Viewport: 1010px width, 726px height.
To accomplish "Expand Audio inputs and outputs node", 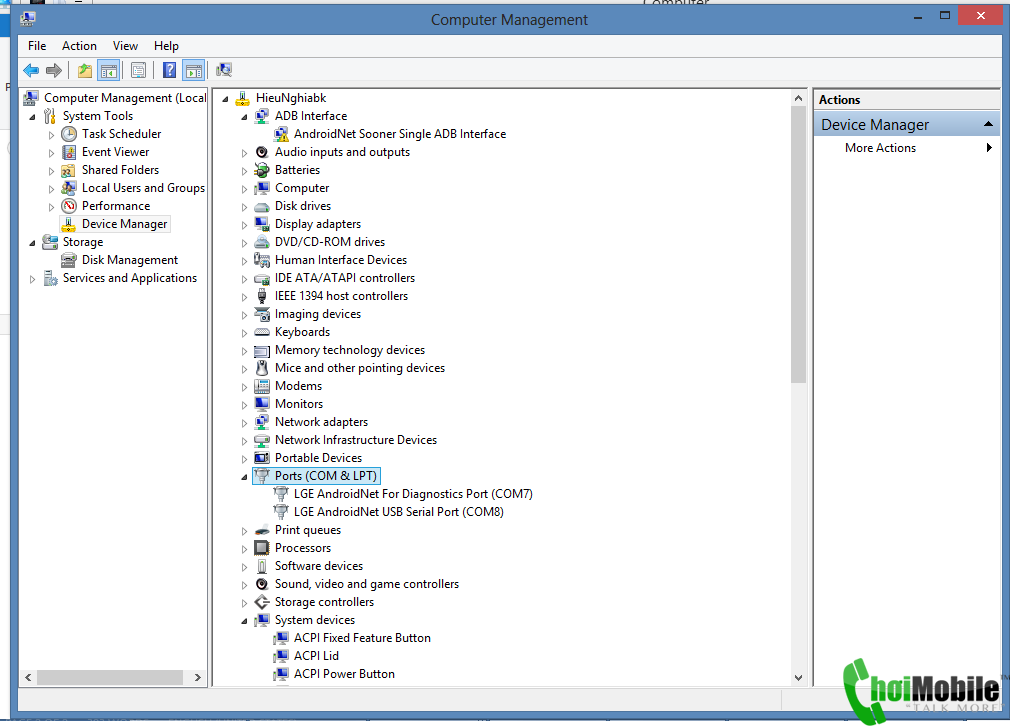I will (x=244, y=153).
